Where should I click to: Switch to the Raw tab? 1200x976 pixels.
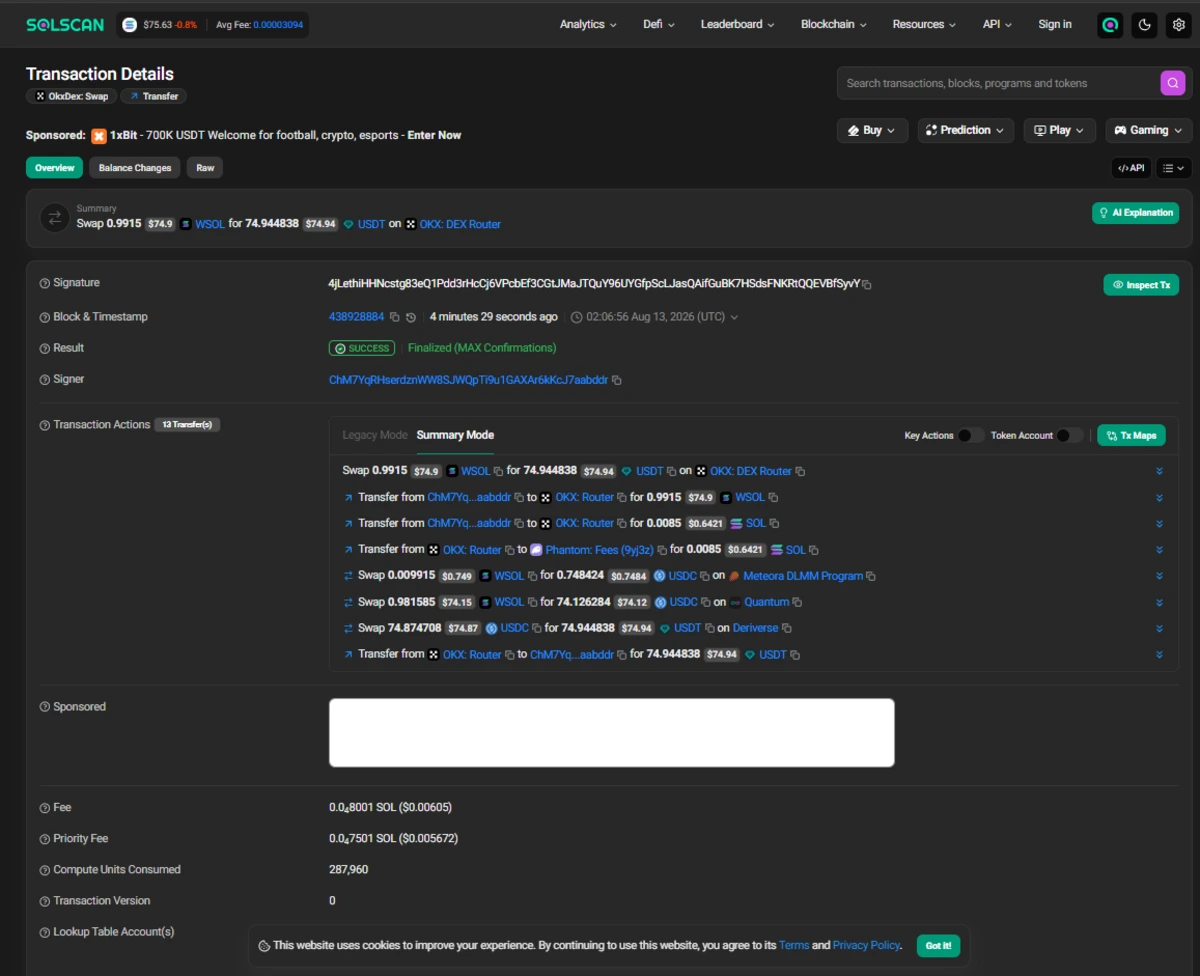click(x=205, y=168)
